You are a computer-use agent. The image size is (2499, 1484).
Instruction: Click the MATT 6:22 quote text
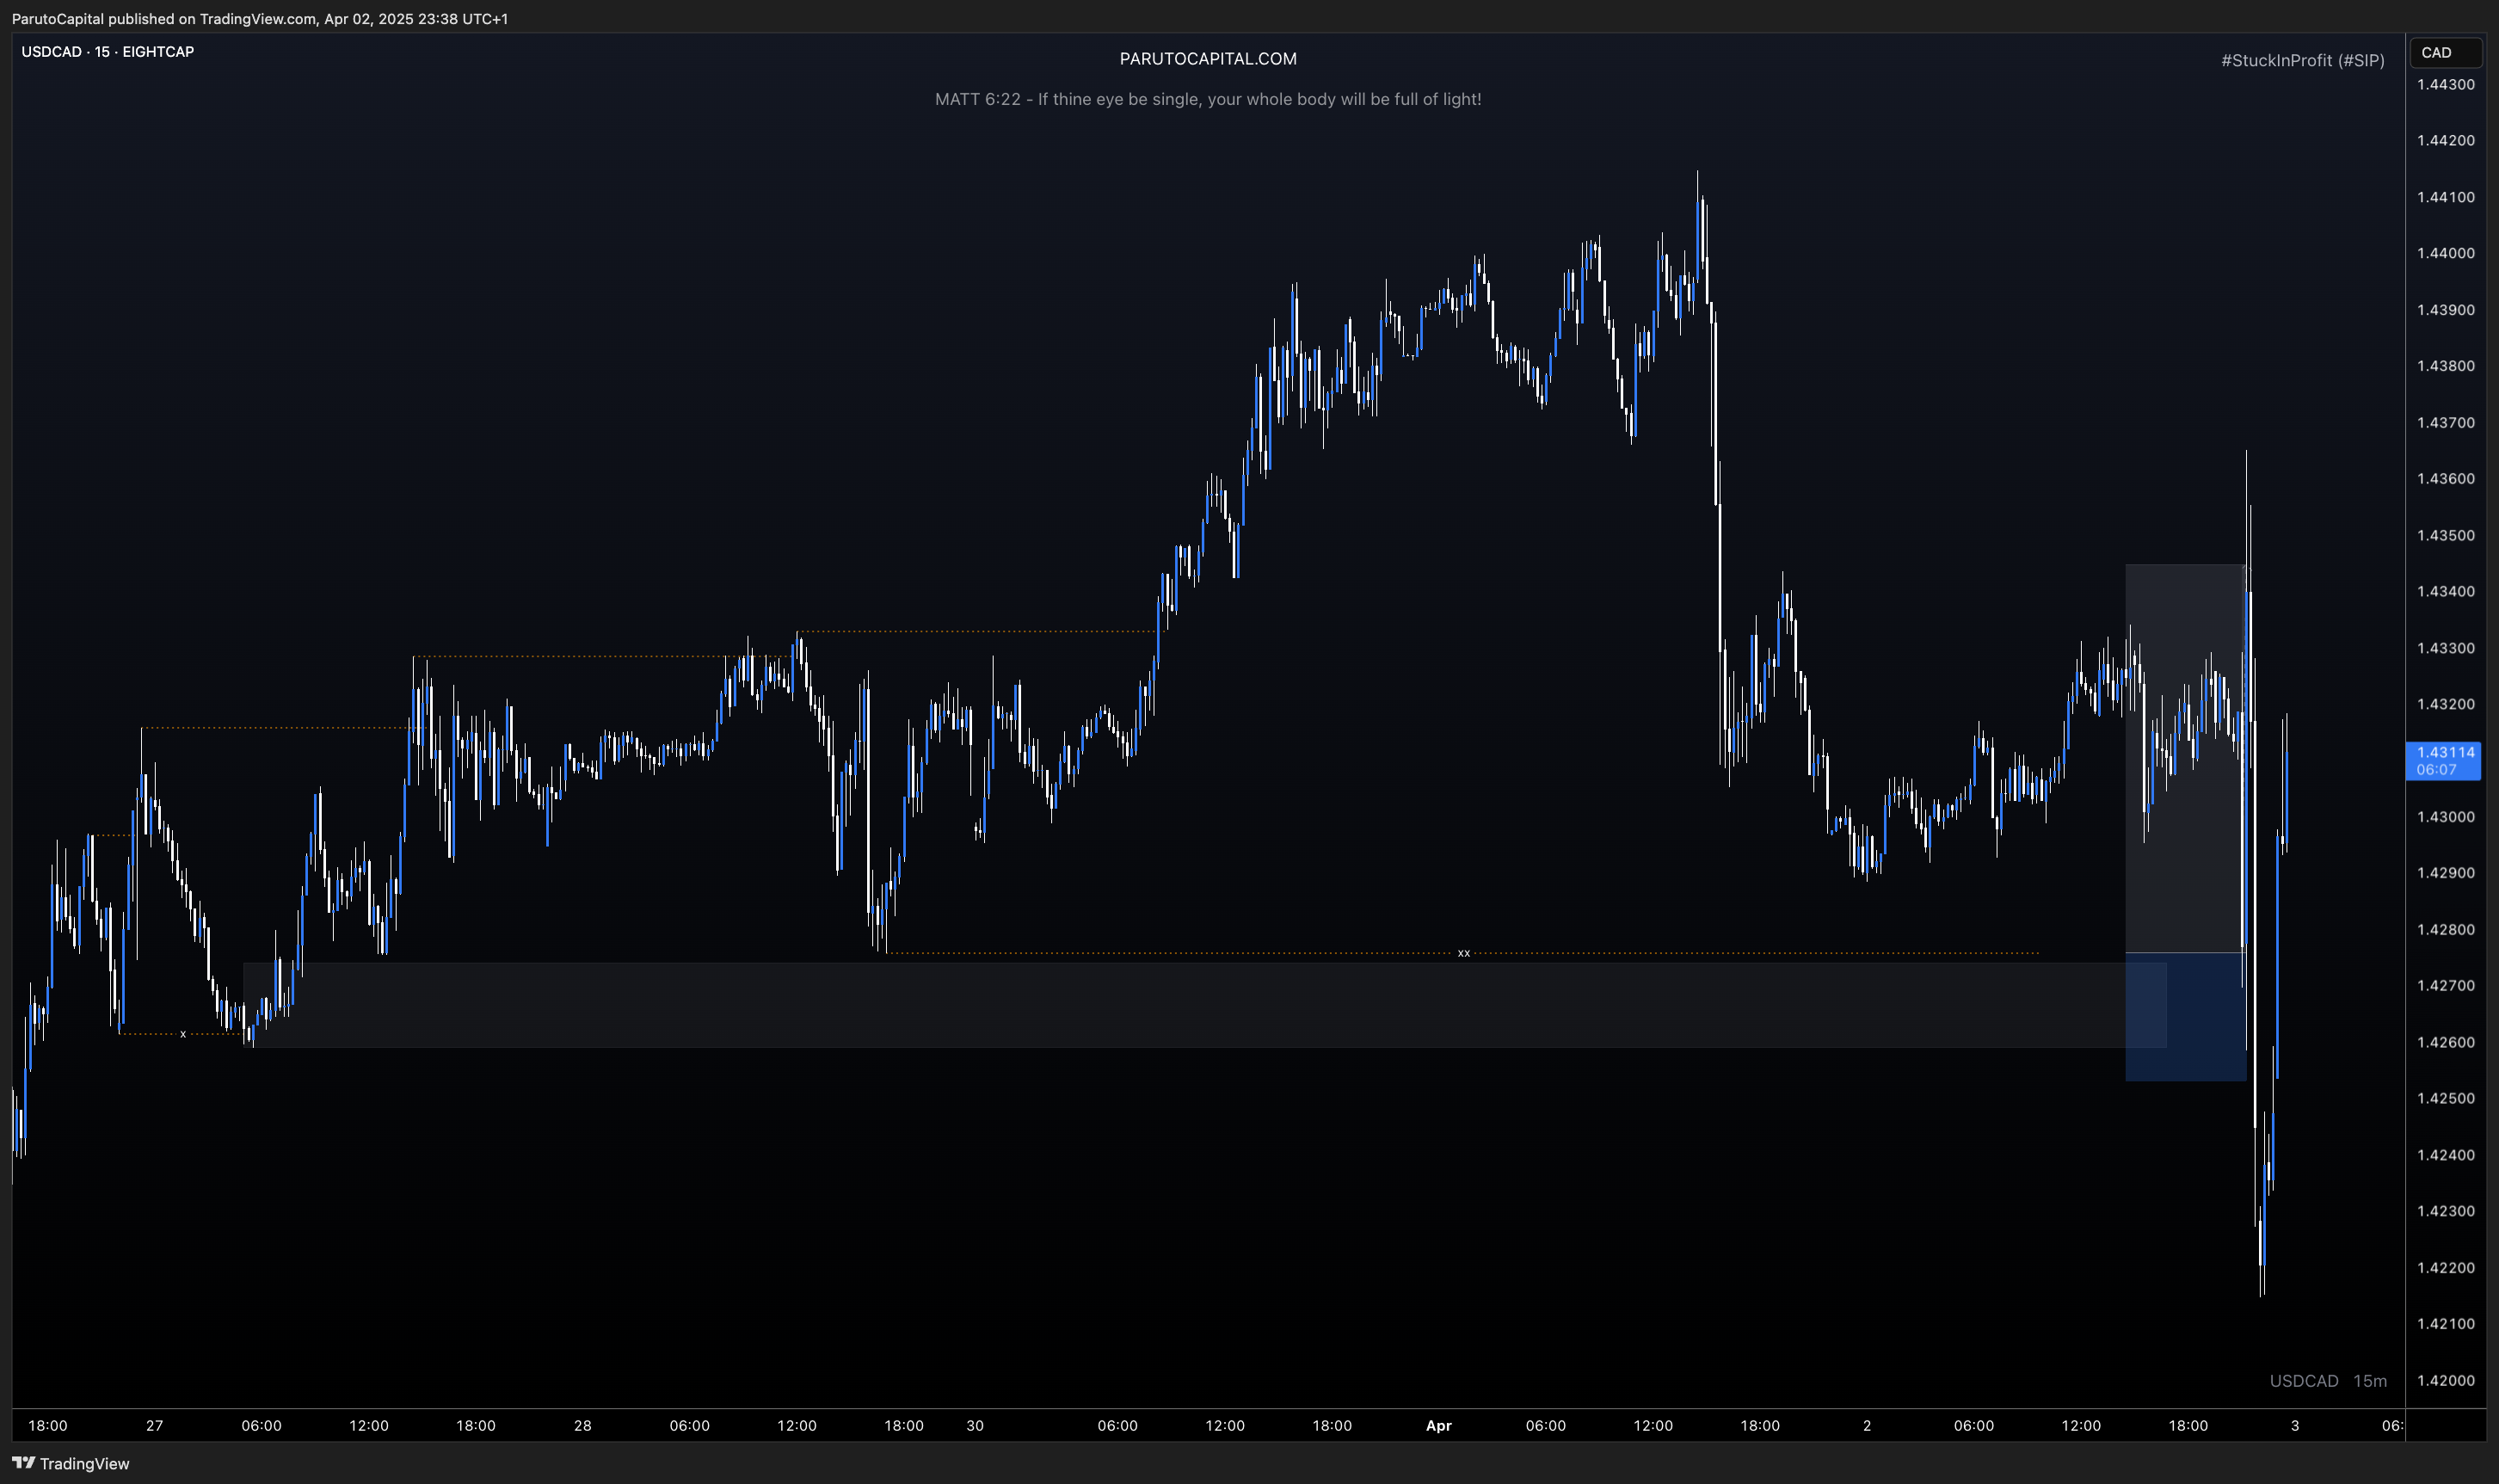click(1208, 99)
